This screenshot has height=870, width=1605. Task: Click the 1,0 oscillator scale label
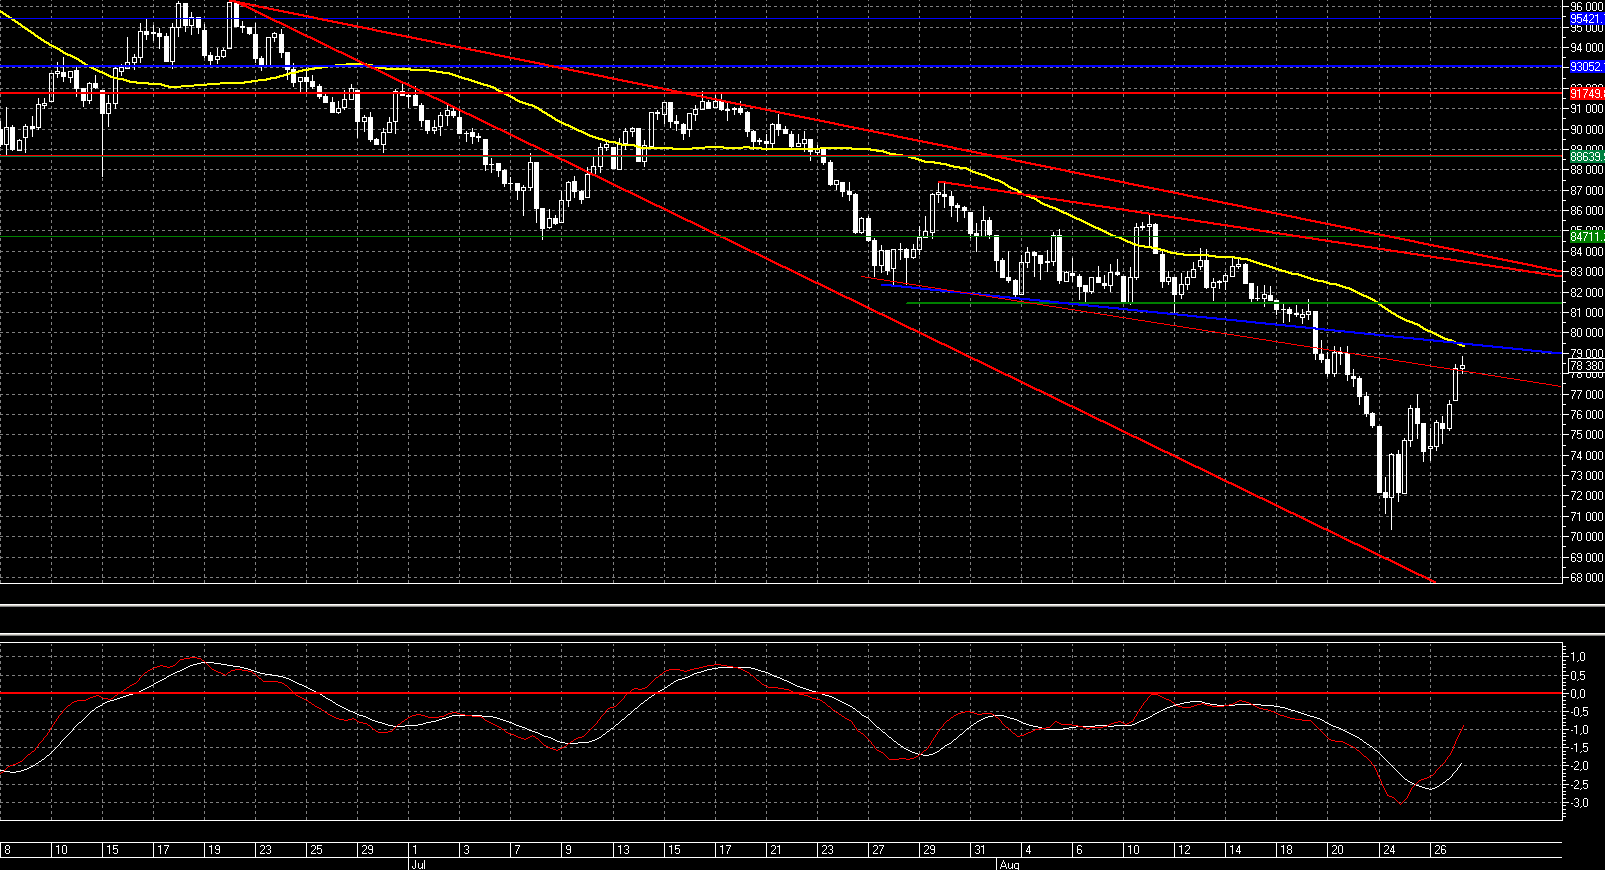pos(1582,657)
